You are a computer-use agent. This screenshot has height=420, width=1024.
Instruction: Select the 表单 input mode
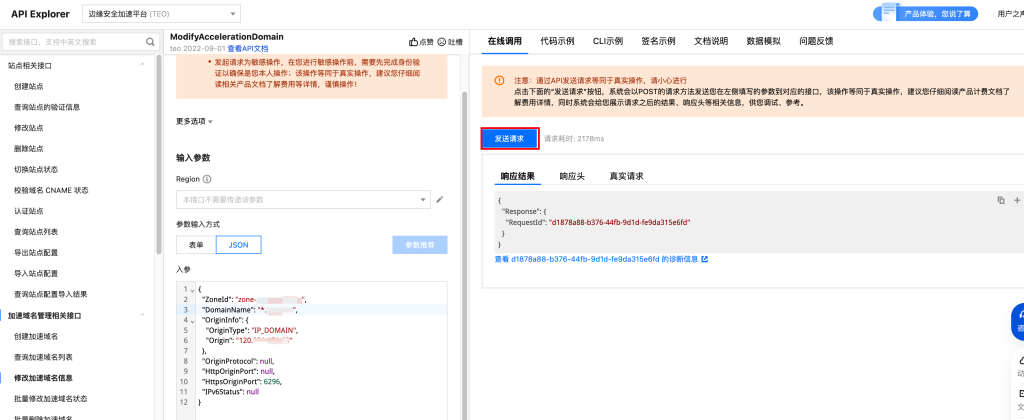[196, 245]
